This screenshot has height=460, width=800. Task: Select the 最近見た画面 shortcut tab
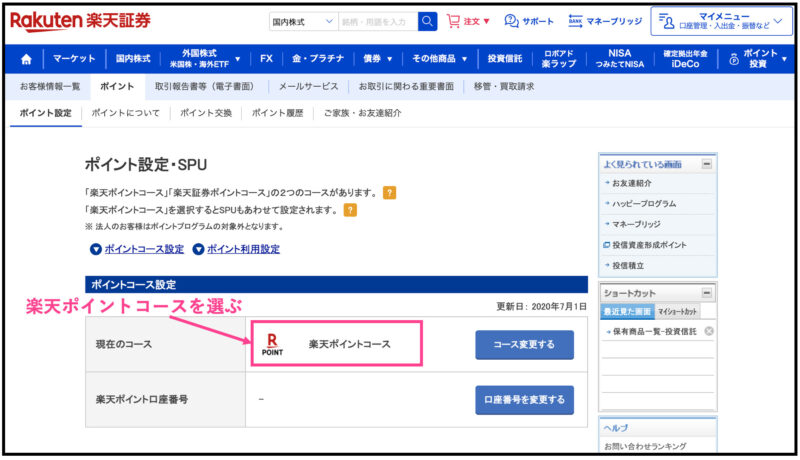pos(627,311)
